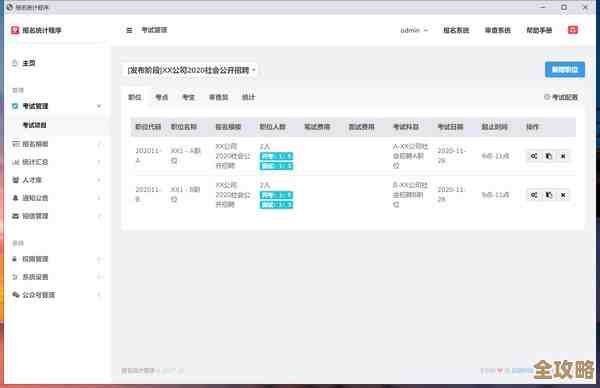Go to 主页 in the sidebar

coord(29,63)
